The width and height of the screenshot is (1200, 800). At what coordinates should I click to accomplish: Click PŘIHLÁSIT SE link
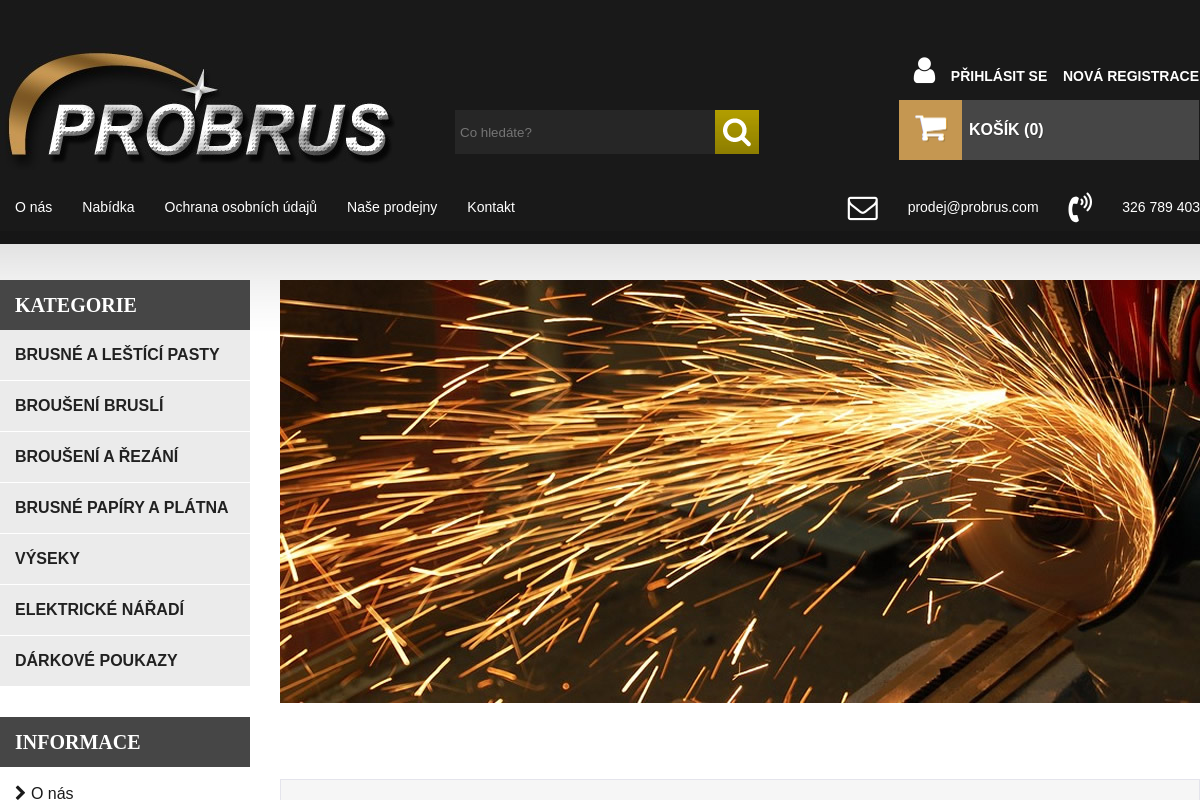(998, 76)
